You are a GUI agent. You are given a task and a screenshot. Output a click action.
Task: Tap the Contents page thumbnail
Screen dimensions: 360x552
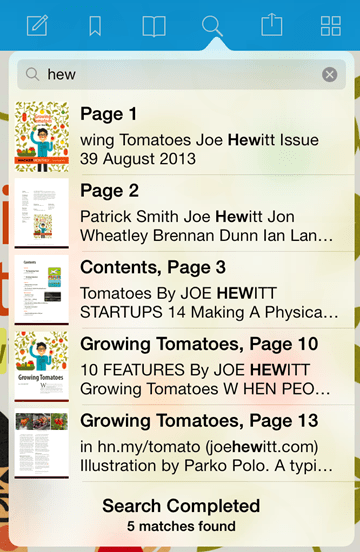click(x=42, y=290)
